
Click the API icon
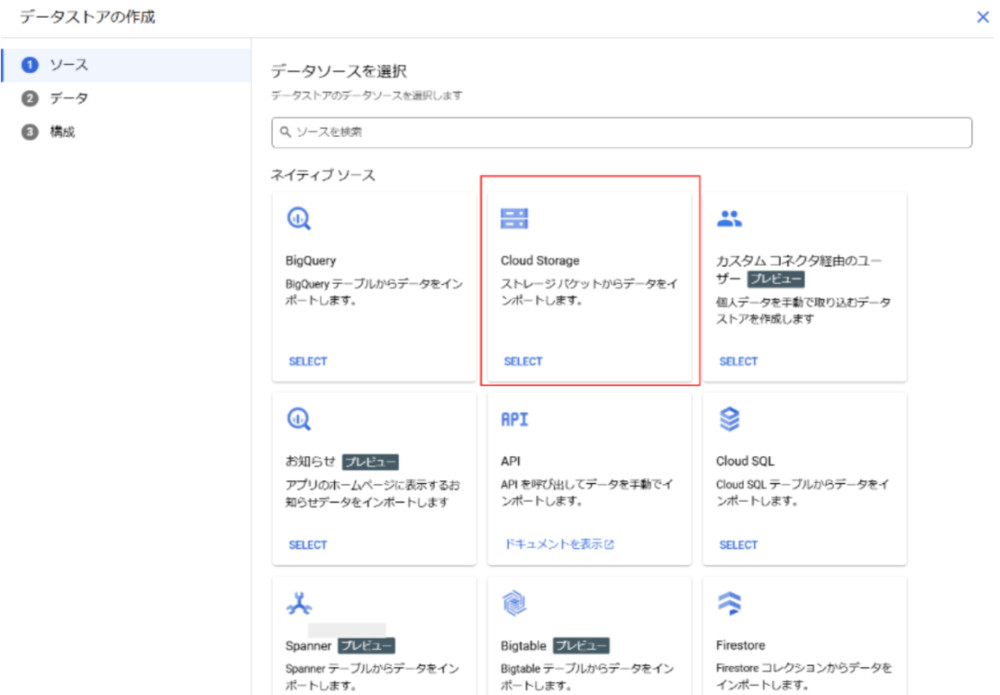[x=514, y=420]
